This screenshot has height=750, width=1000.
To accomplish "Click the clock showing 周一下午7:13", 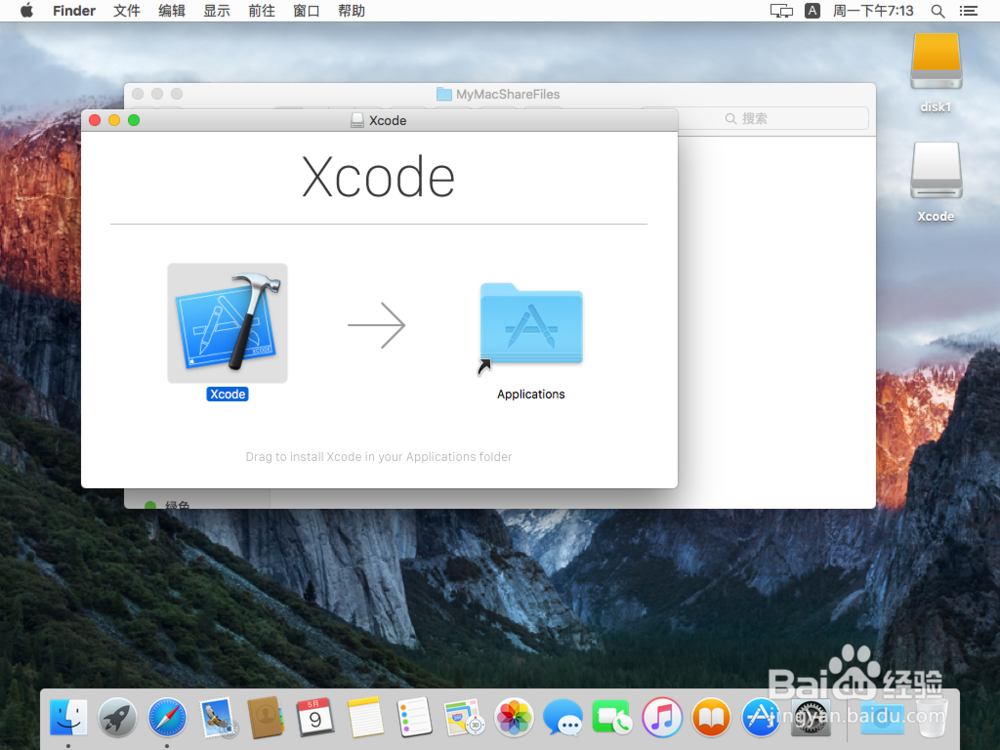I will click(x=873, y=11).
